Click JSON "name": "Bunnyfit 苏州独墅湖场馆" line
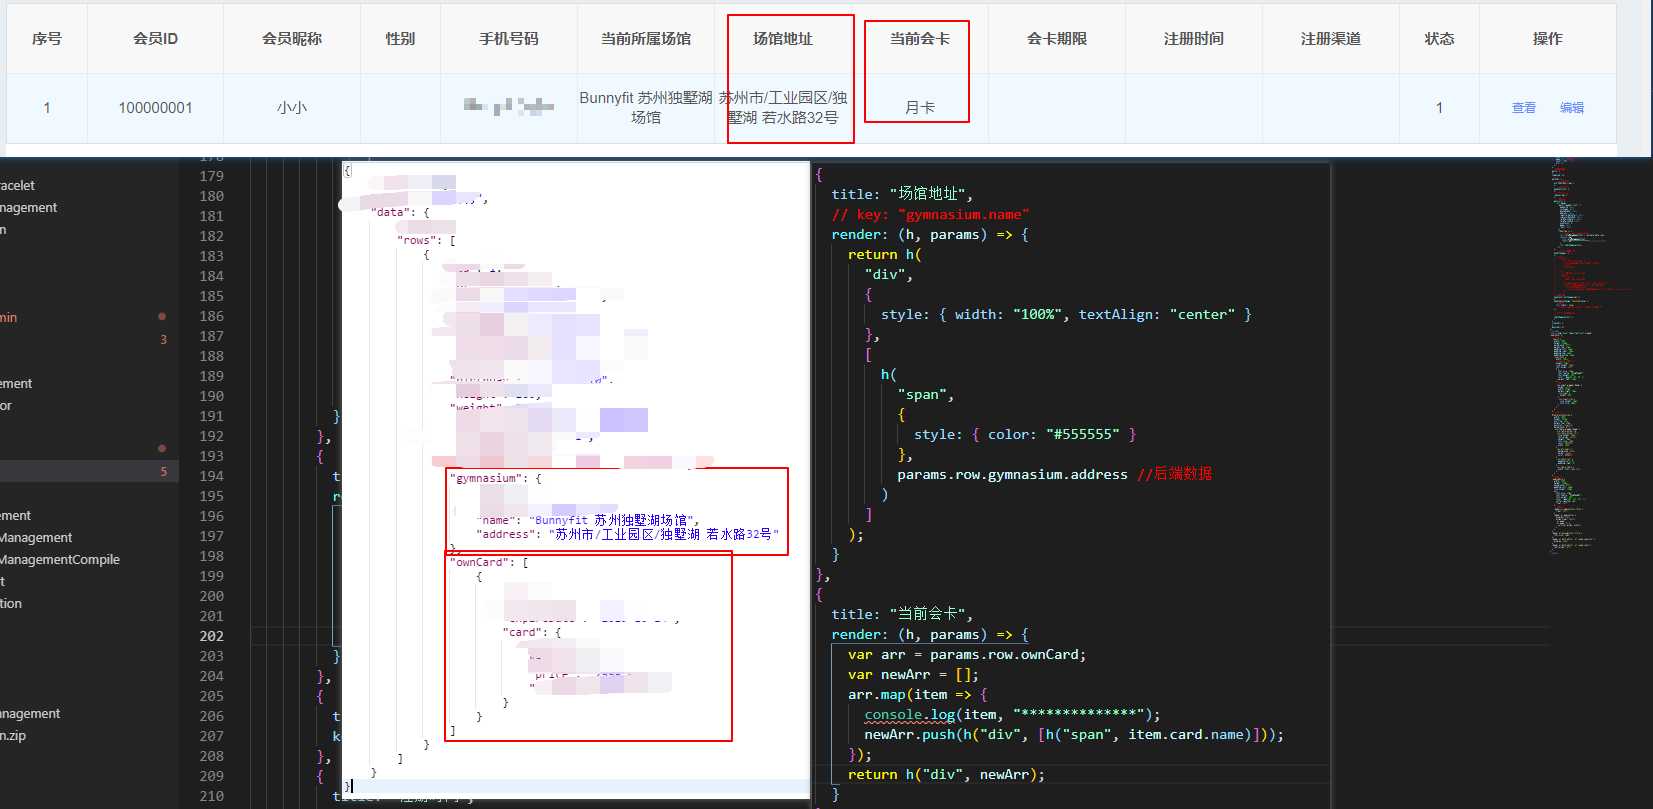1653x809 pixels. 588,520
